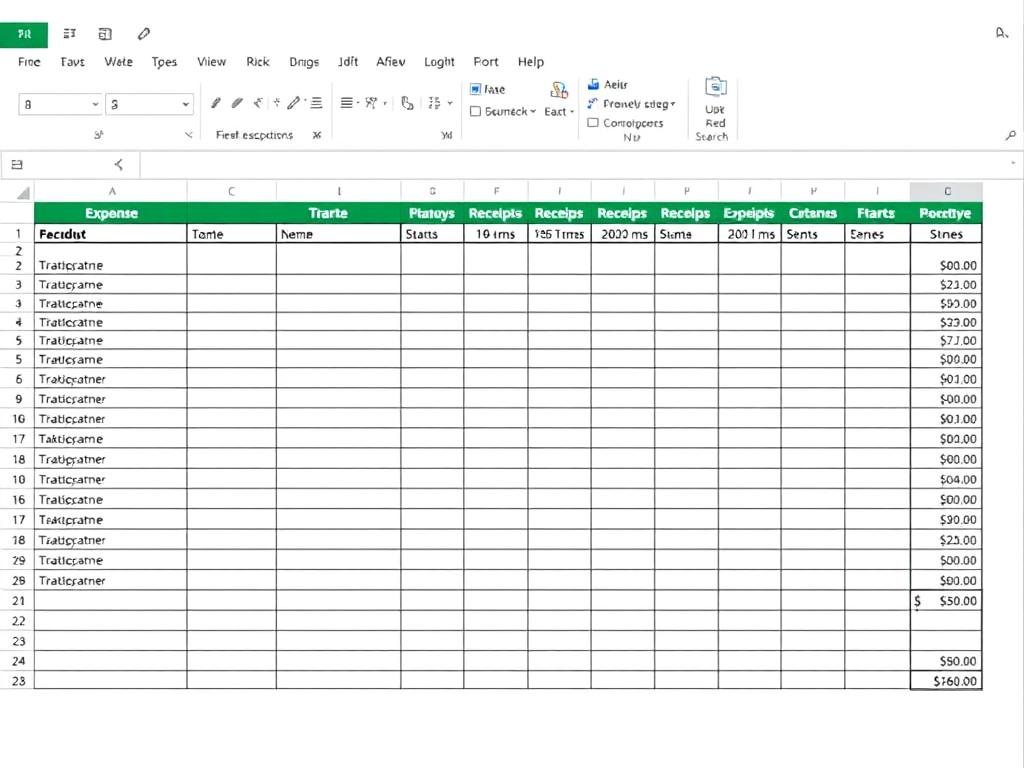Click the Proney sdeg ribbon button
The height and width of the screenshot is (768, 1024).
(x=632, y=102)
